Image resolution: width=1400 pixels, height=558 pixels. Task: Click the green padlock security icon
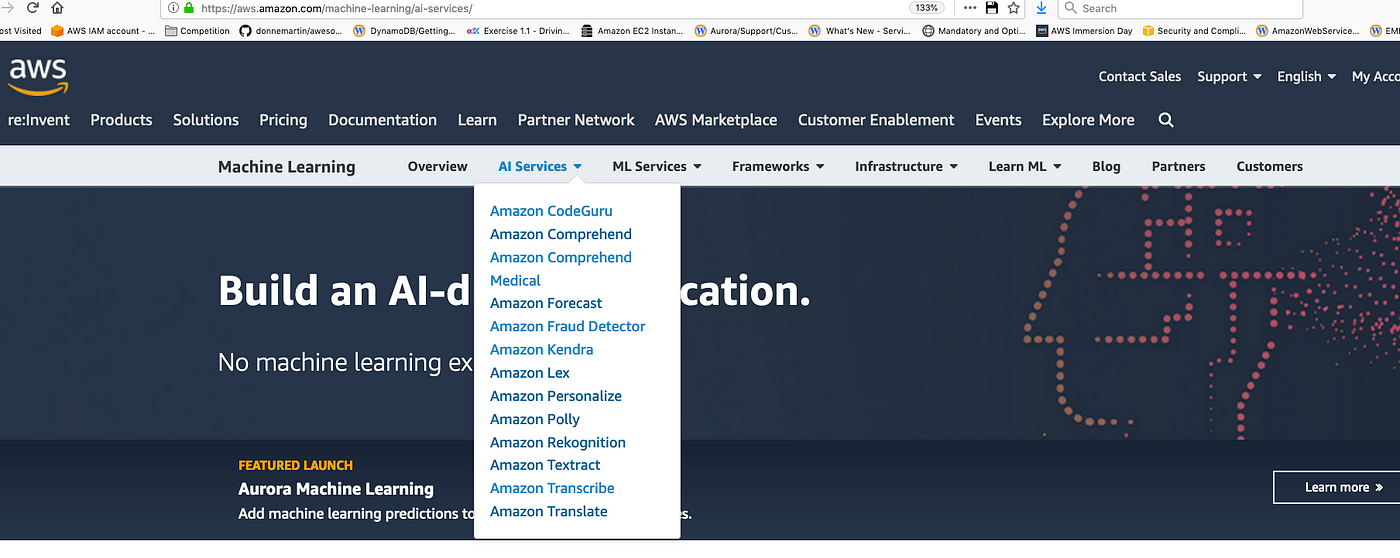(188, 8)
